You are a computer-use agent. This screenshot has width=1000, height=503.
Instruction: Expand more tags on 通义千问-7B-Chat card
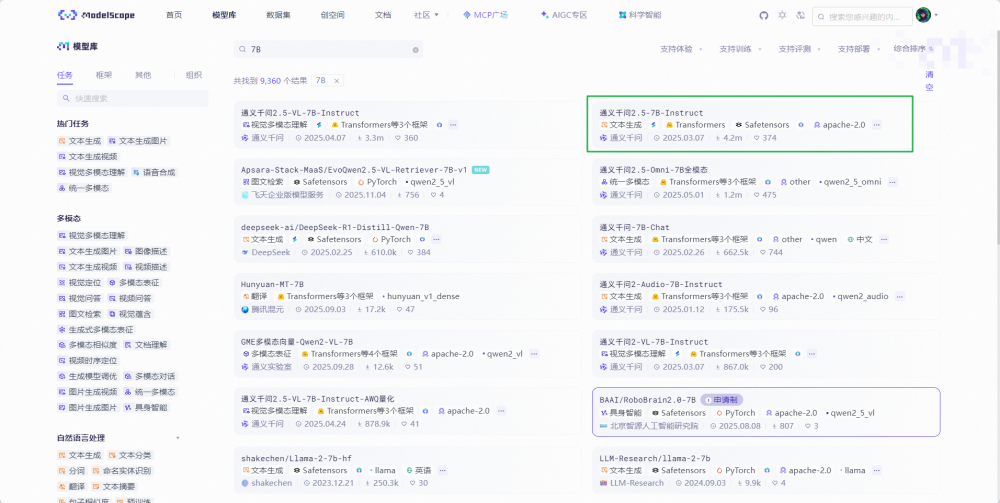pyautogui.click(x=884, y=240)
